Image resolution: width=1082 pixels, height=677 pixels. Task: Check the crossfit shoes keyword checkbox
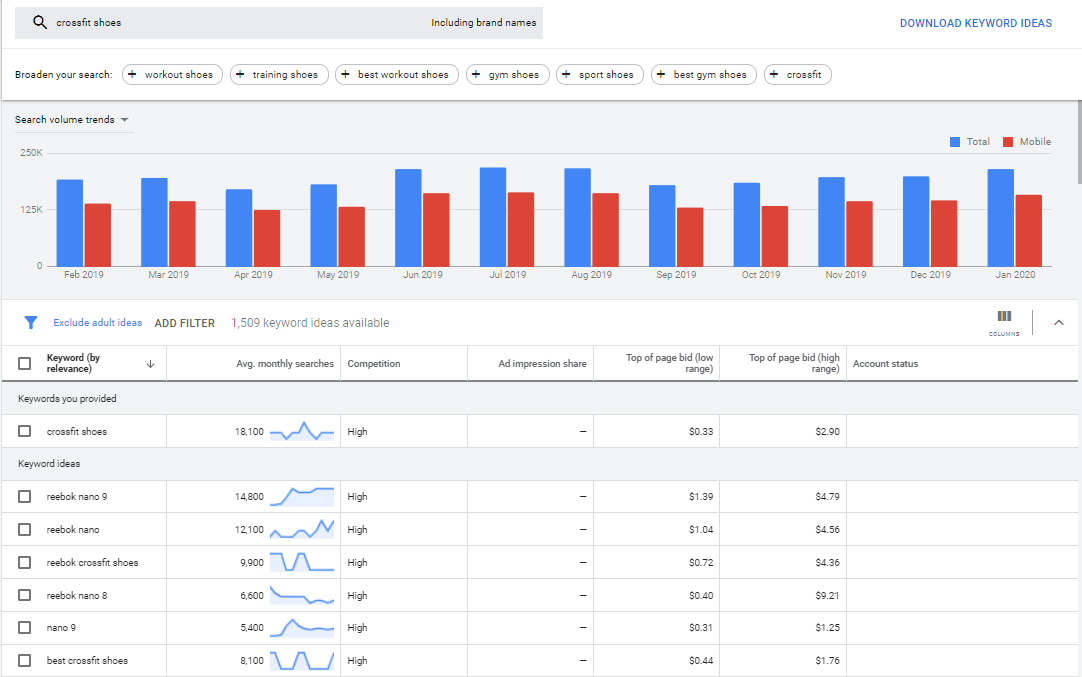coord(25,432)
